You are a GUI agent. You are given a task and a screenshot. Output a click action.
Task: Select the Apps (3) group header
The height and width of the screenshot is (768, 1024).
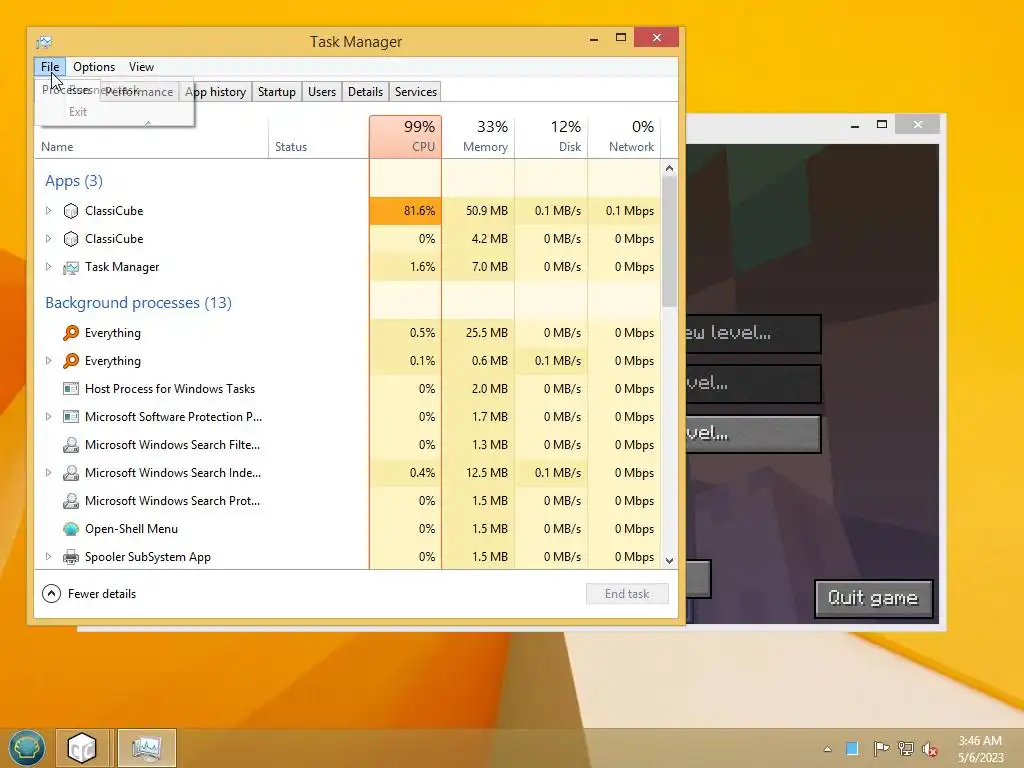pos(74,181)
